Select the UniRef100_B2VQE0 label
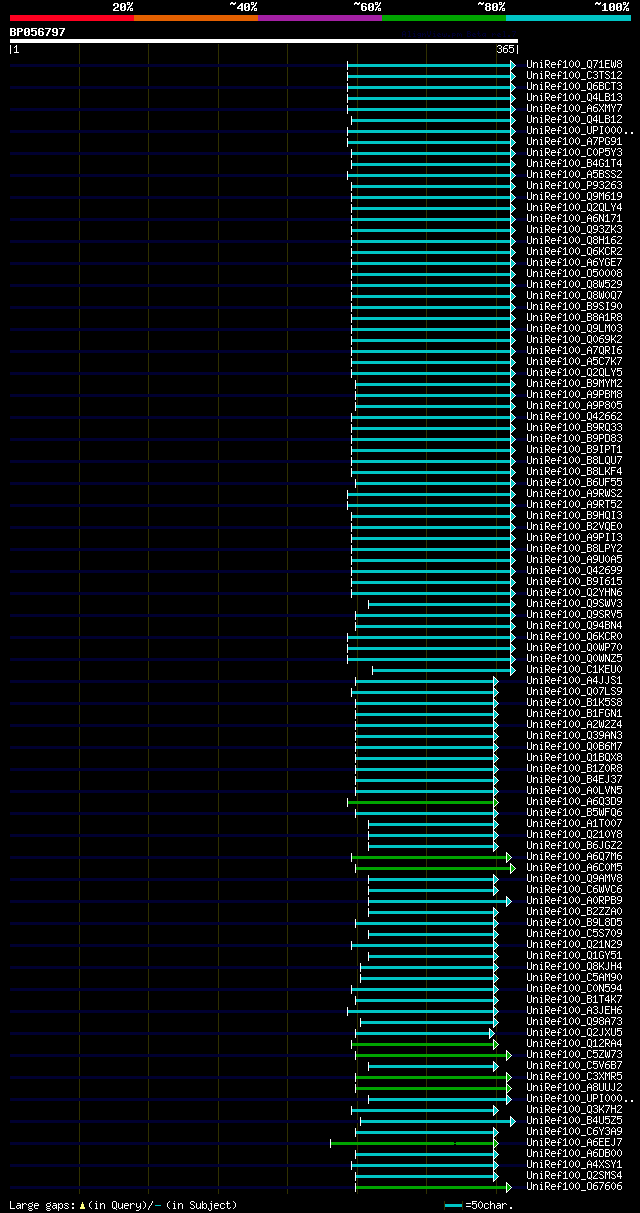The width and height of the screenshot is (640, 1213). 574,526
